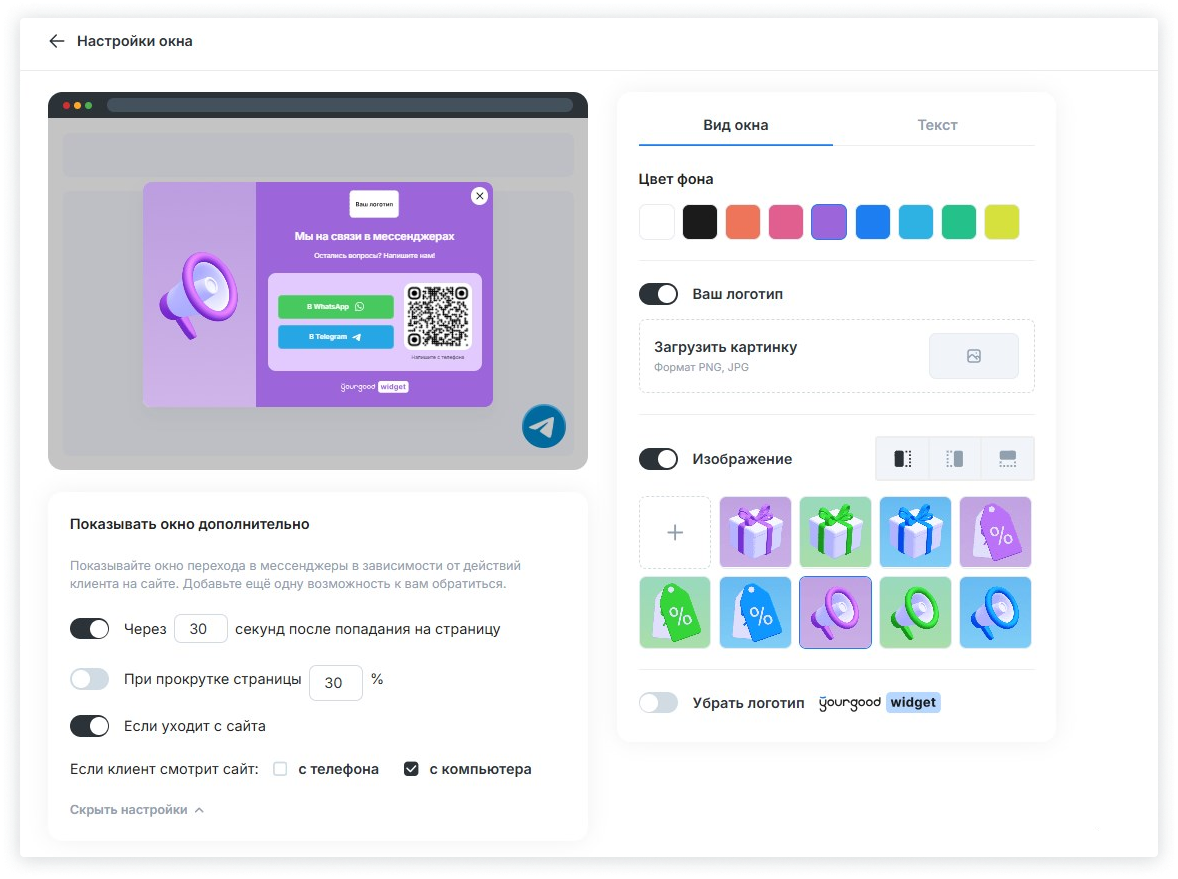Enable При прокрутке страницы toggle

[x=89, y=680]
